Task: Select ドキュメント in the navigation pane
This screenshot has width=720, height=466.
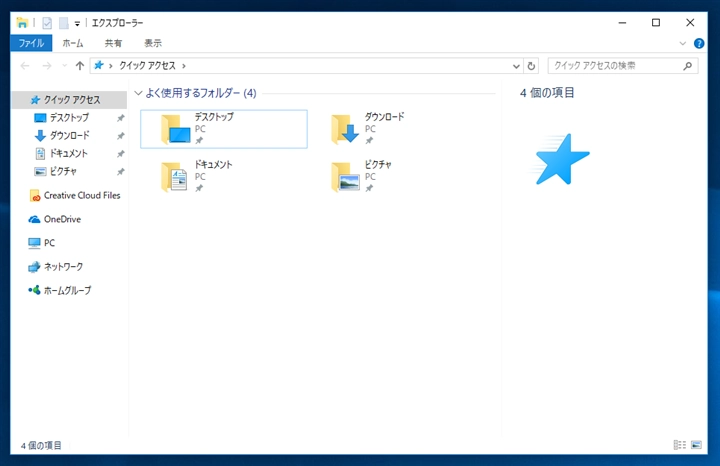Action: [69, 153]
